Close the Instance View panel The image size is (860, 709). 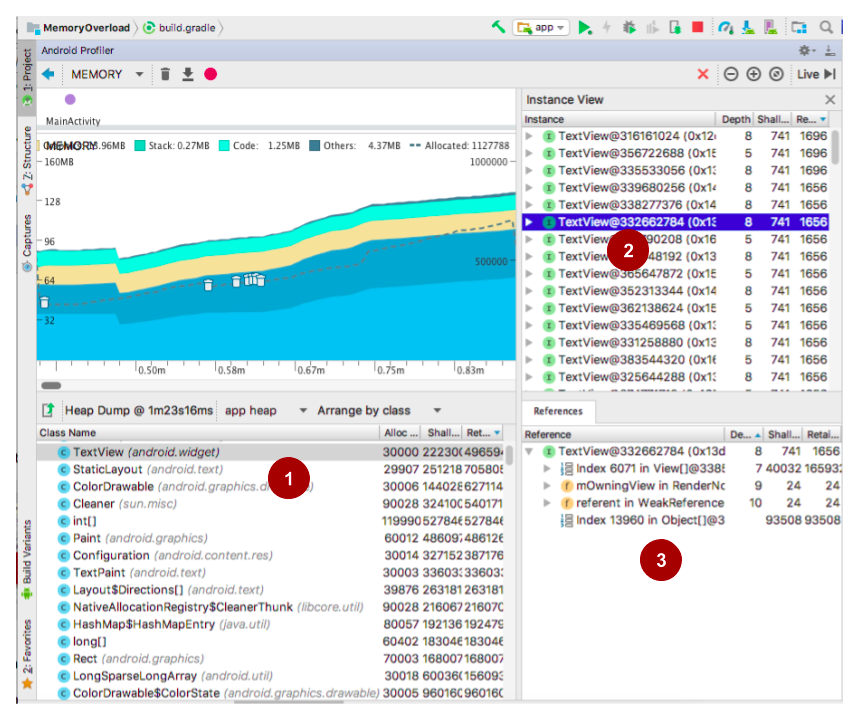[830, 100]
